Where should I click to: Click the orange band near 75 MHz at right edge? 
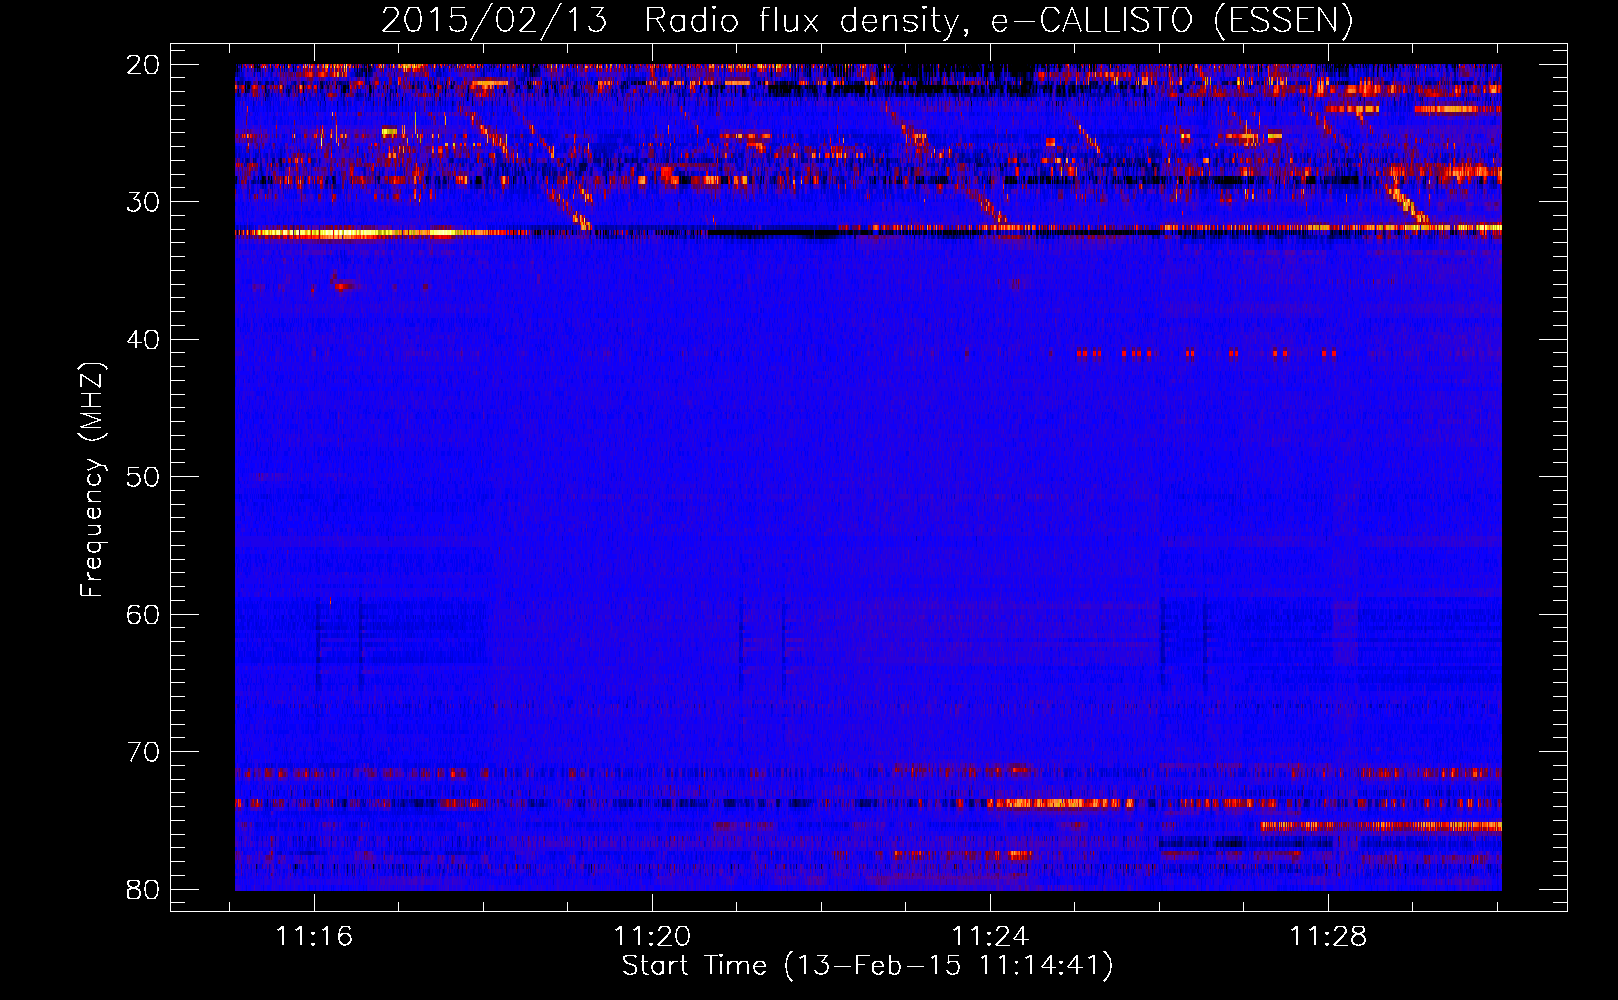1381,826
